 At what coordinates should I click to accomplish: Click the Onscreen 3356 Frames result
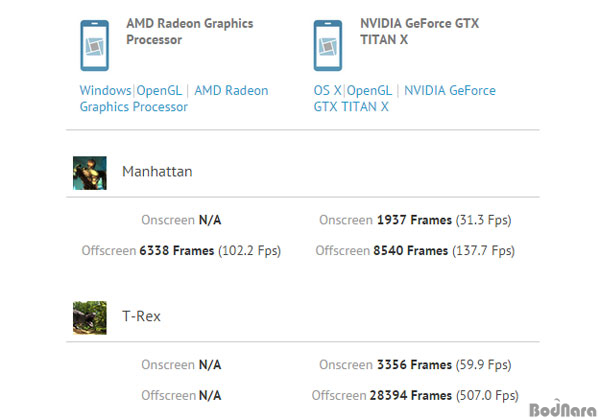click(413, 365)
